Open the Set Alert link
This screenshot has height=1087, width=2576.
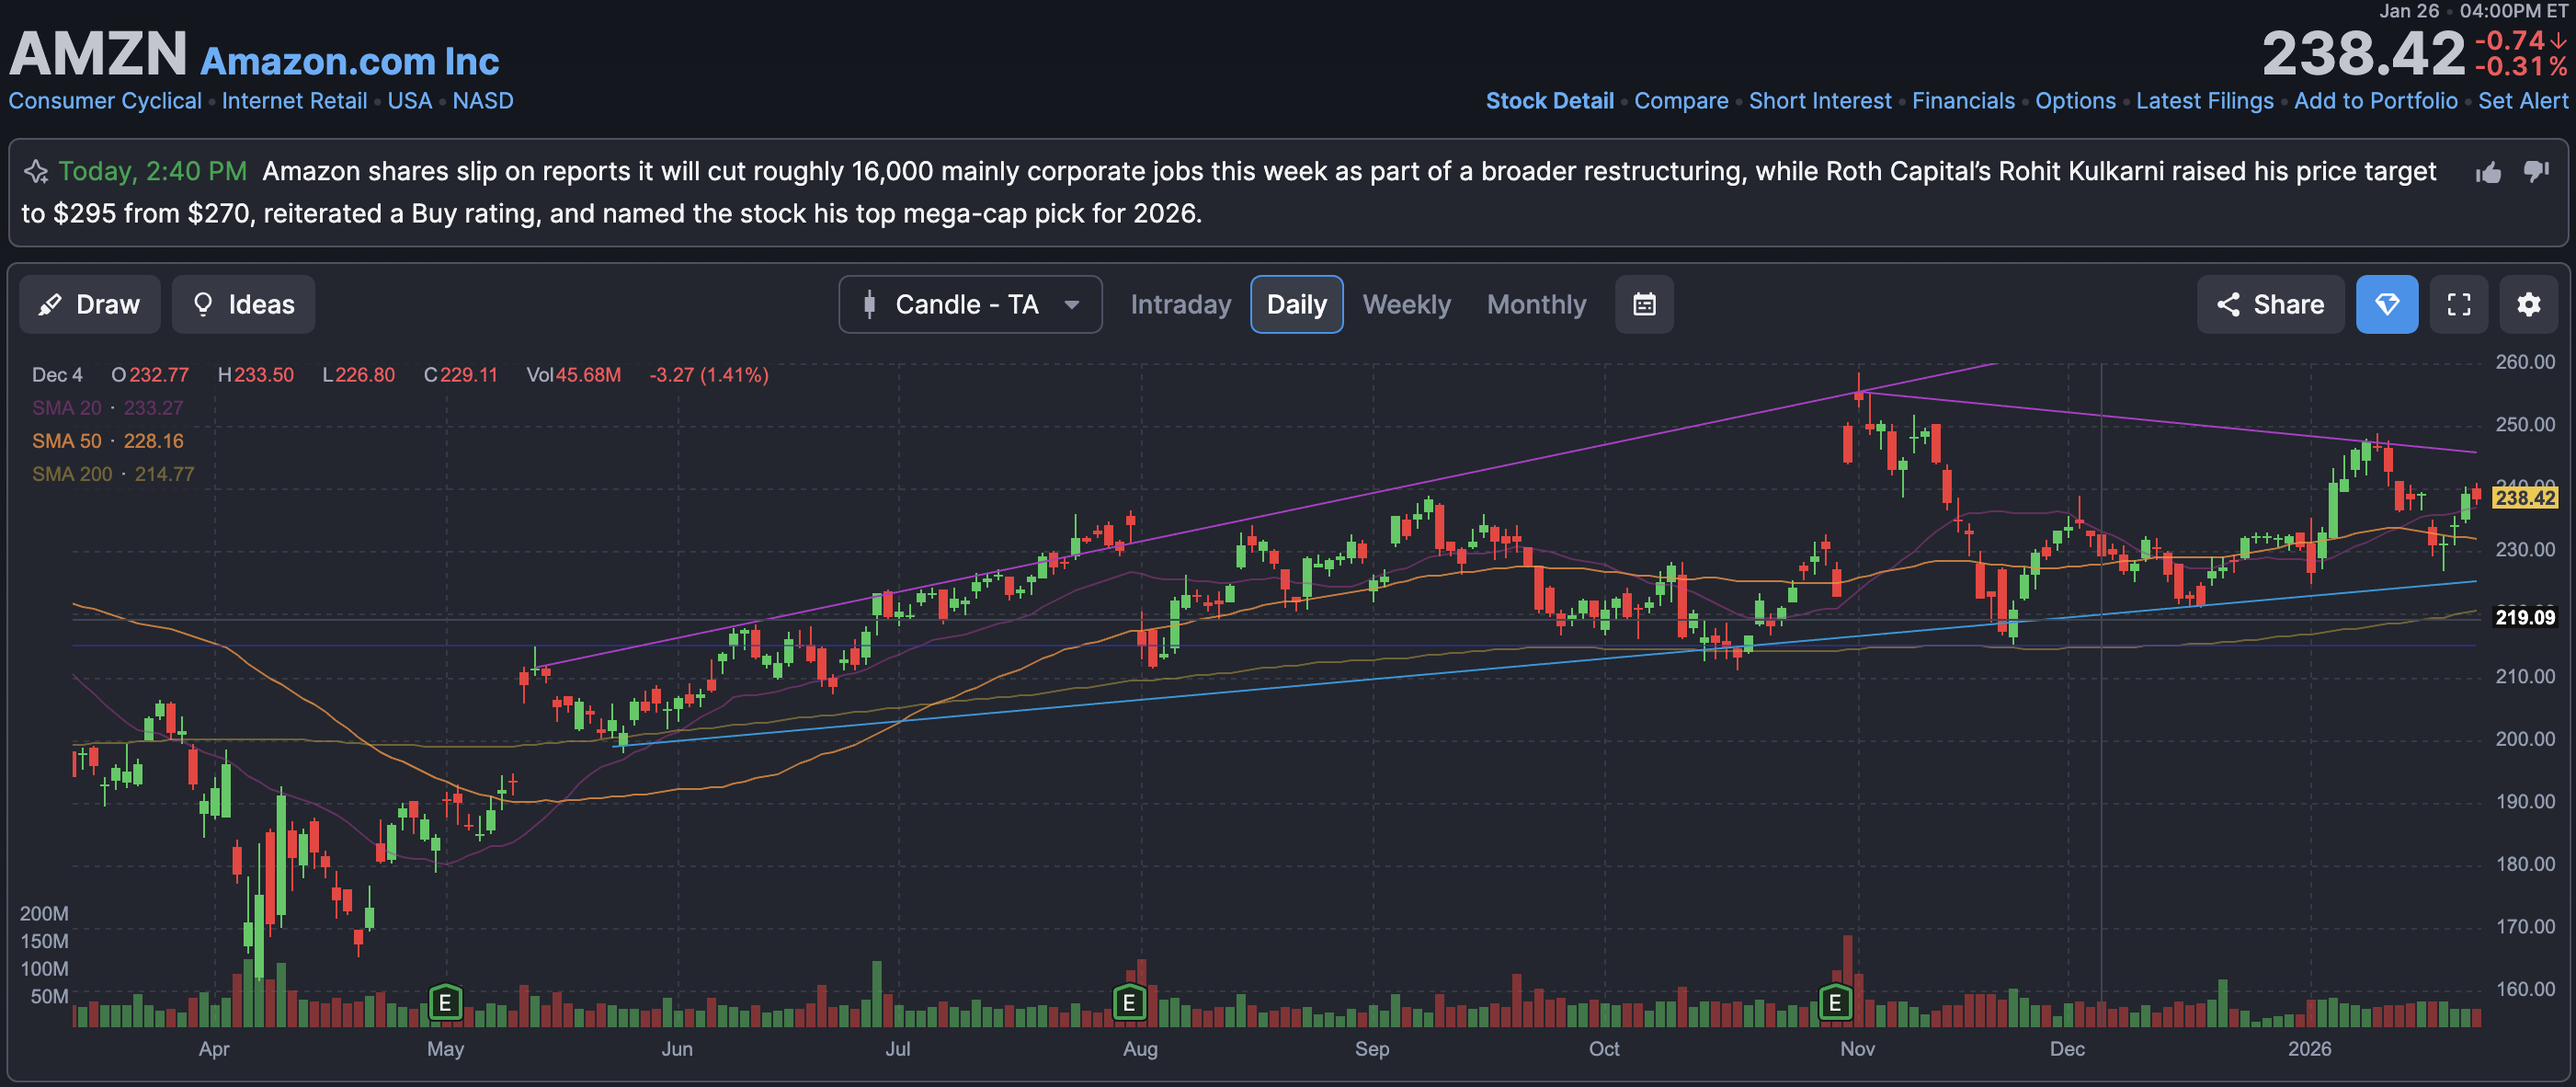pyautogui.click(x=2522, y=101)
